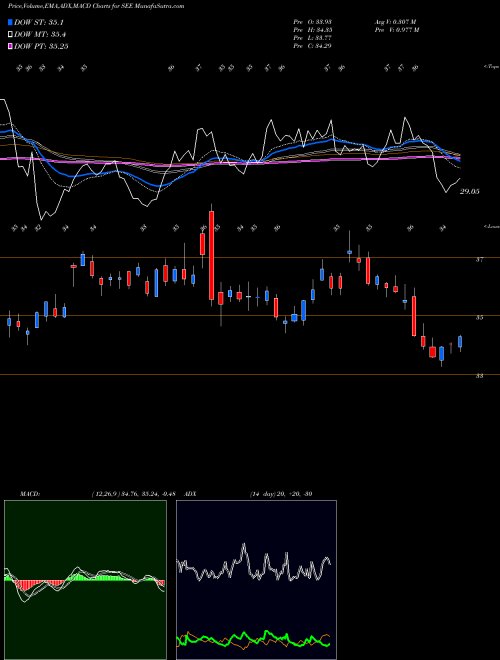Click the 29.05 value beside the EMA chart

coord(470,192)
